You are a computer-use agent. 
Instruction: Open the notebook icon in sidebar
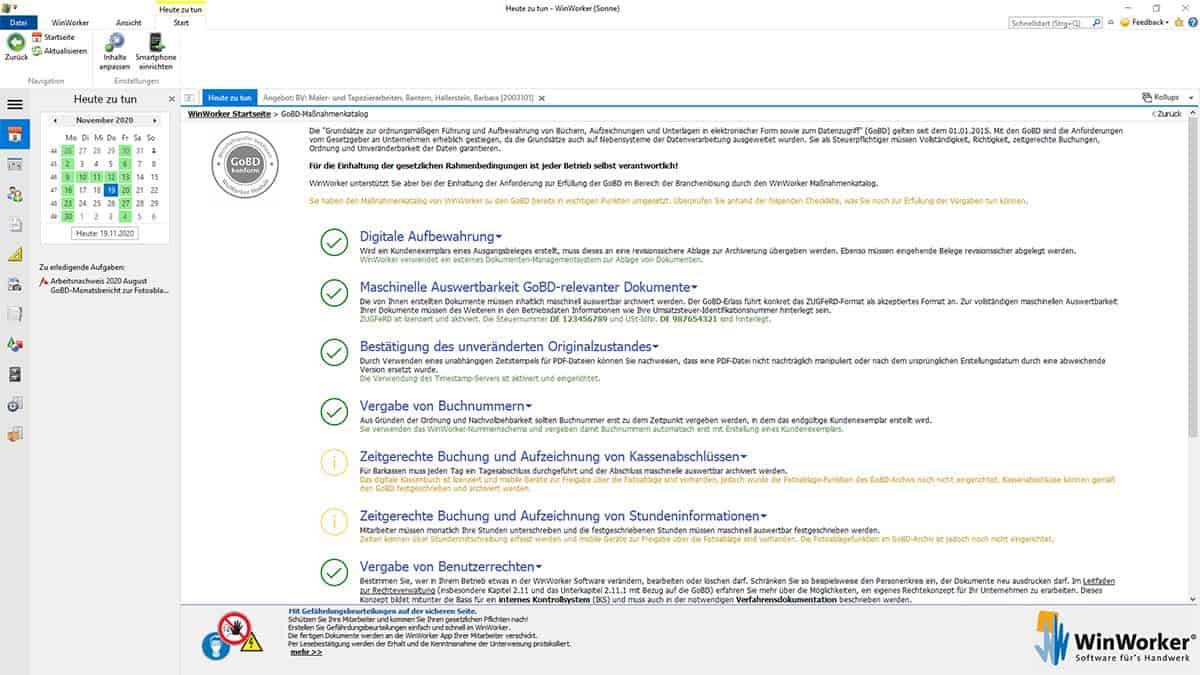point(14,315)
